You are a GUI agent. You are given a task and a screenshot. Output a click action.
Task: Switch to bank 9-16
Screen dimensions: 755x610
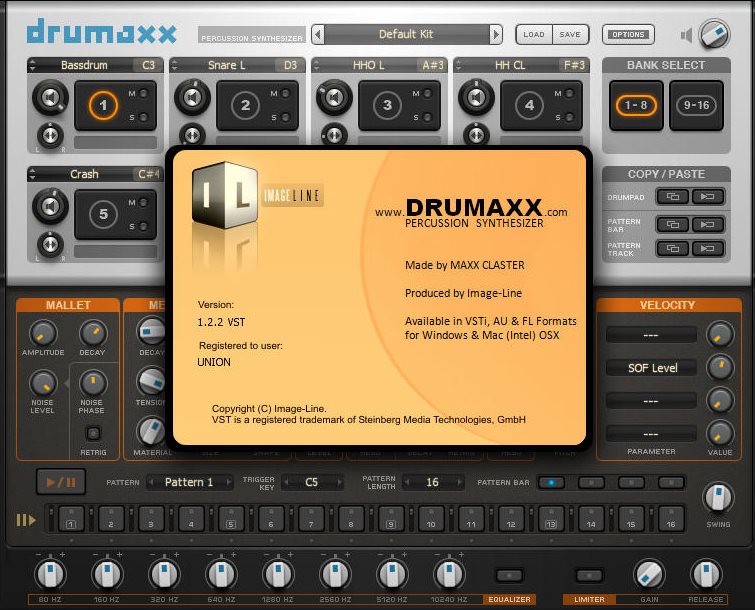coord(696,105)
